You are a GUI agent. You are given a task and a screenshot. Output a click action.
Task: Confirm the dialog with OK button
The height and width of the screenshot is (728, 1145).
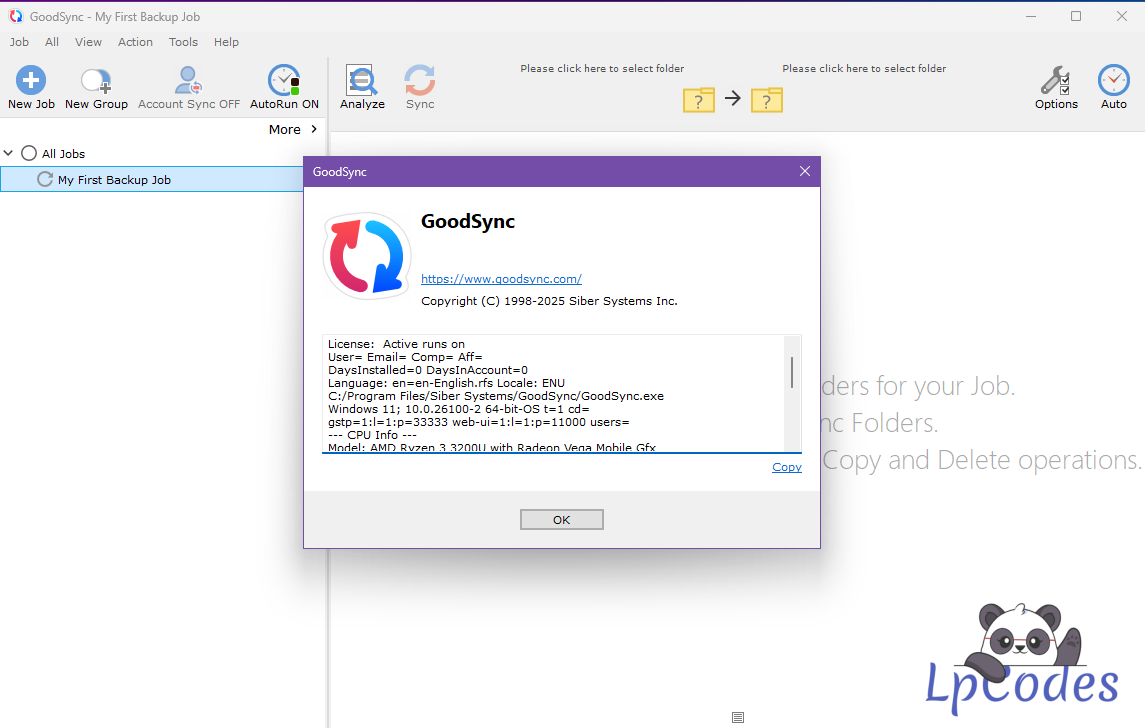pos(562,520)
